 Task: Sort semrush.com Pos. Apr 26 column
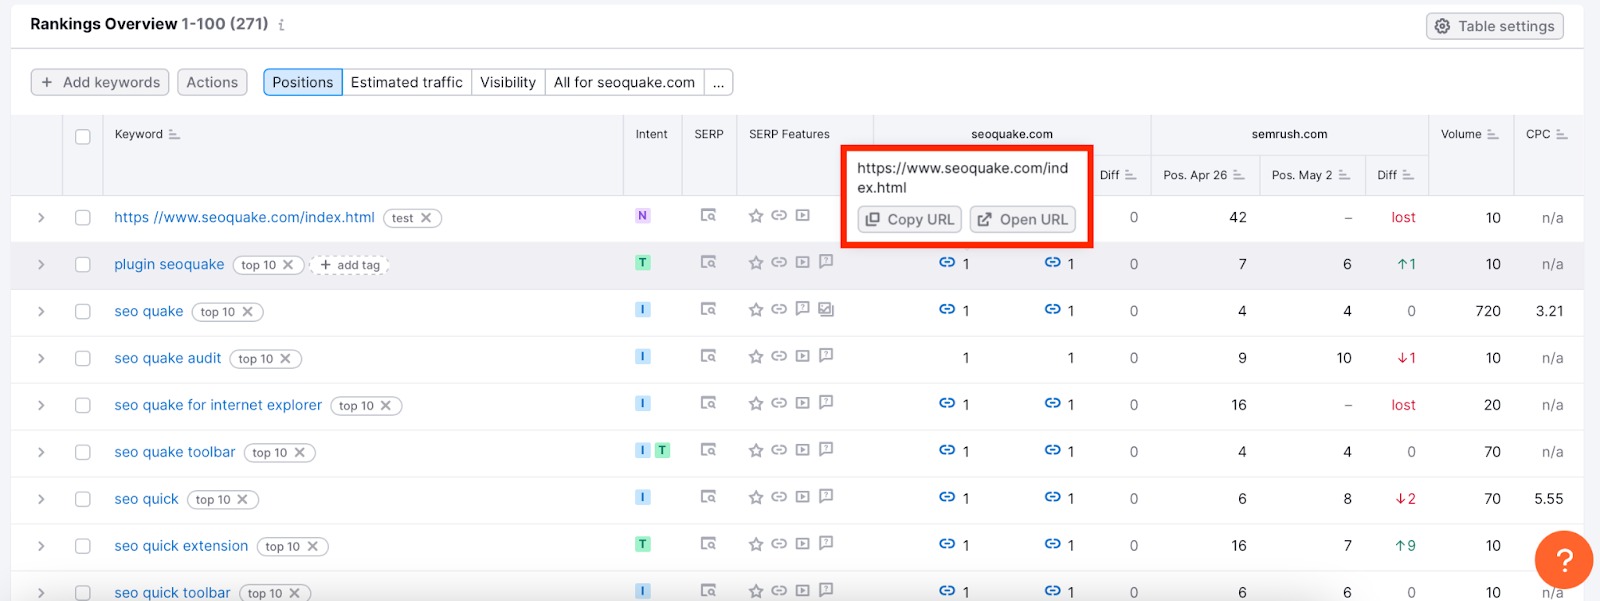(1238, 175)
